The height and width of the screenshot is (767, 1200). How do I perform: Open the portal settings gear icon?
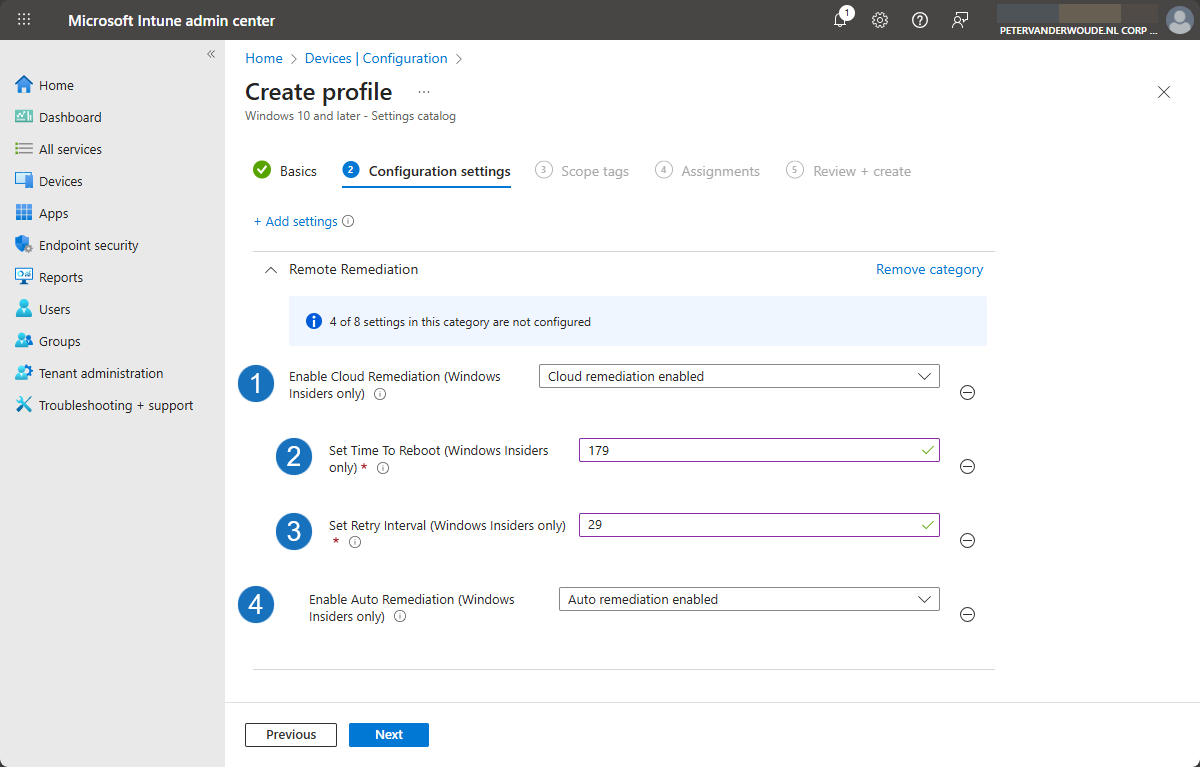[880, 20]
